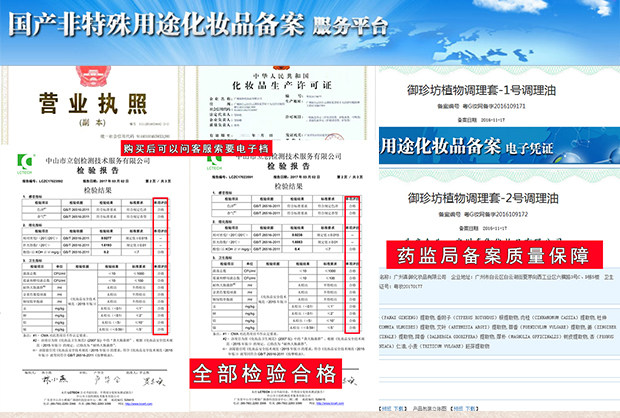Screen dimensions: 620x418
Task: Click the heading 御珍坊植物调理套-1号调理油
Action: point(482,90)
